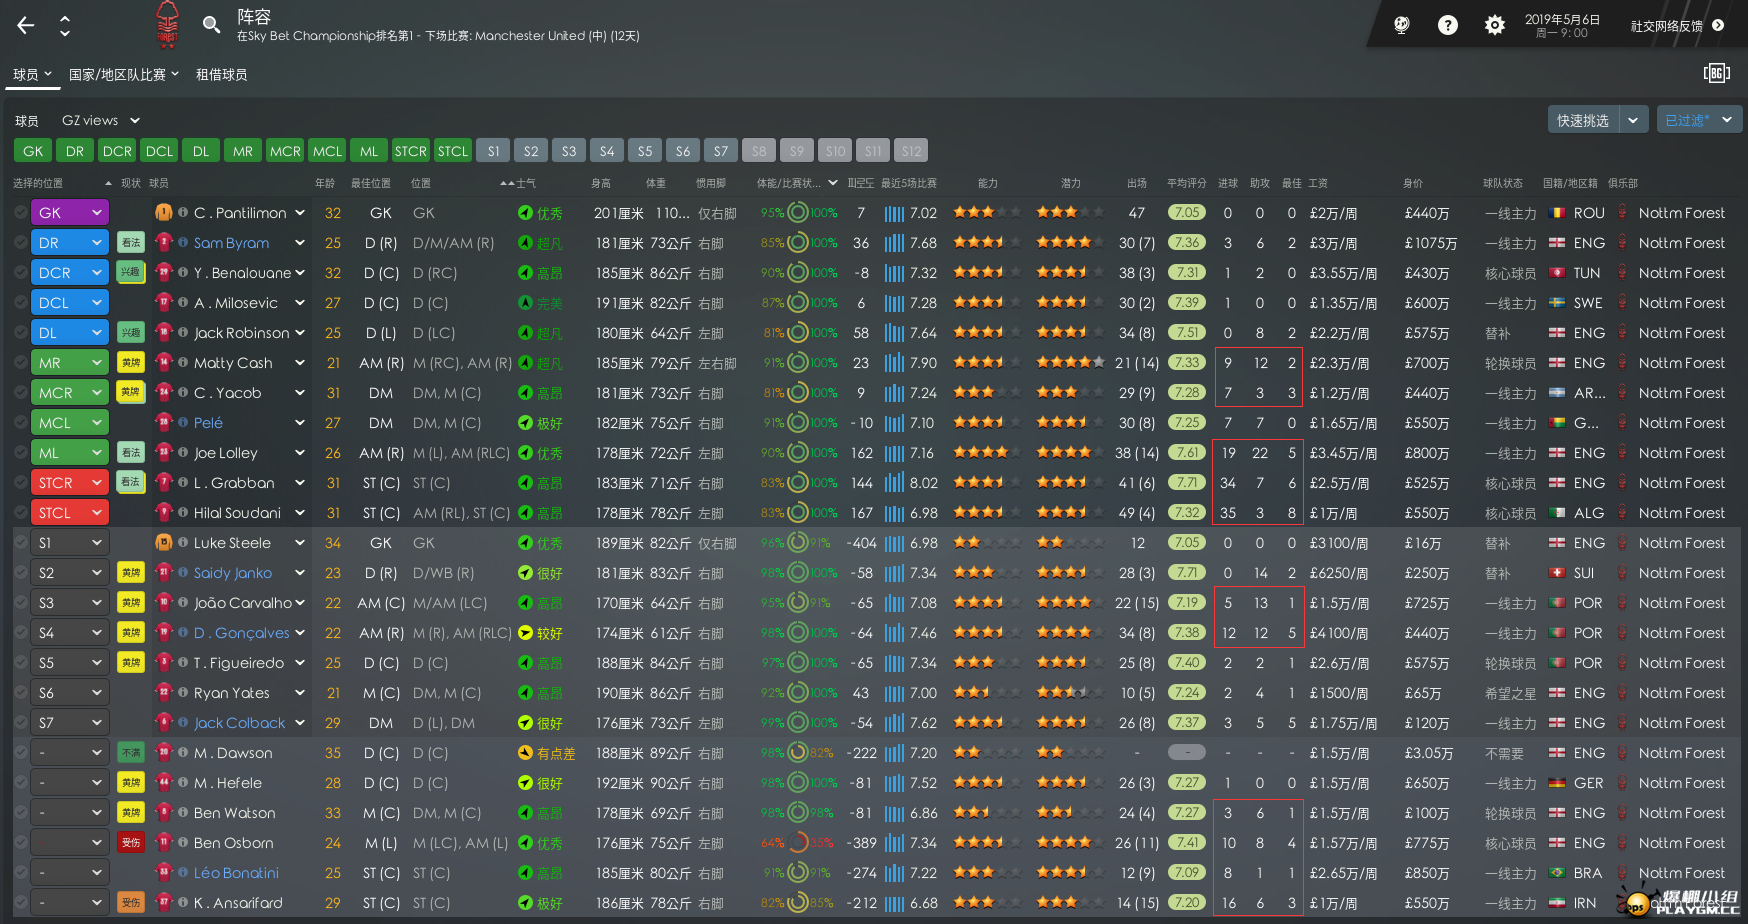This screenshot has width=1748, height=924.
Task: Open the help question mark
Action: [x=1448, y=26]
